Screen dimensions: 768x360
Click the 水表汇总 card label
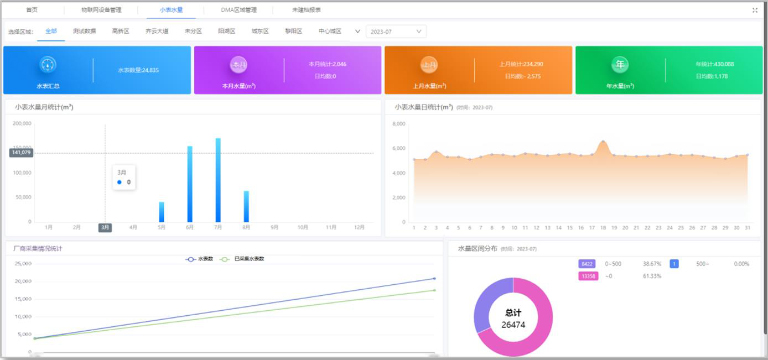click(48, 86)
